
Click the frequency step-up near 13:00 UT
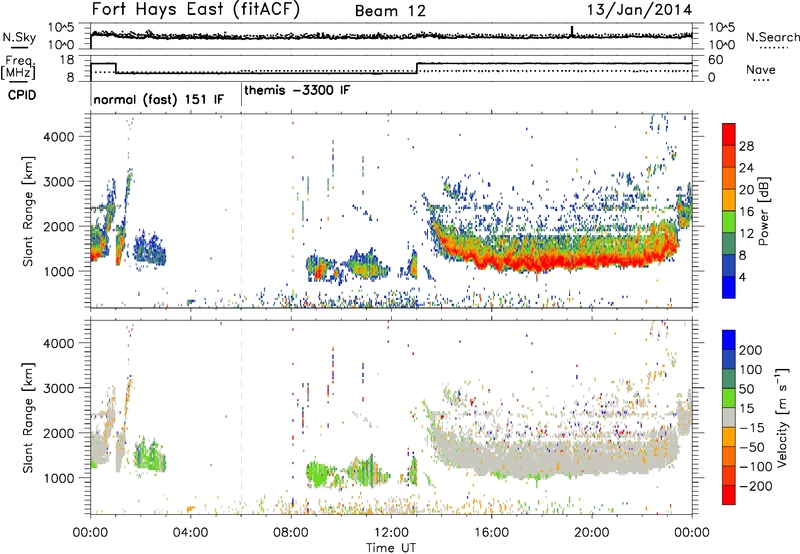point(417,68)
